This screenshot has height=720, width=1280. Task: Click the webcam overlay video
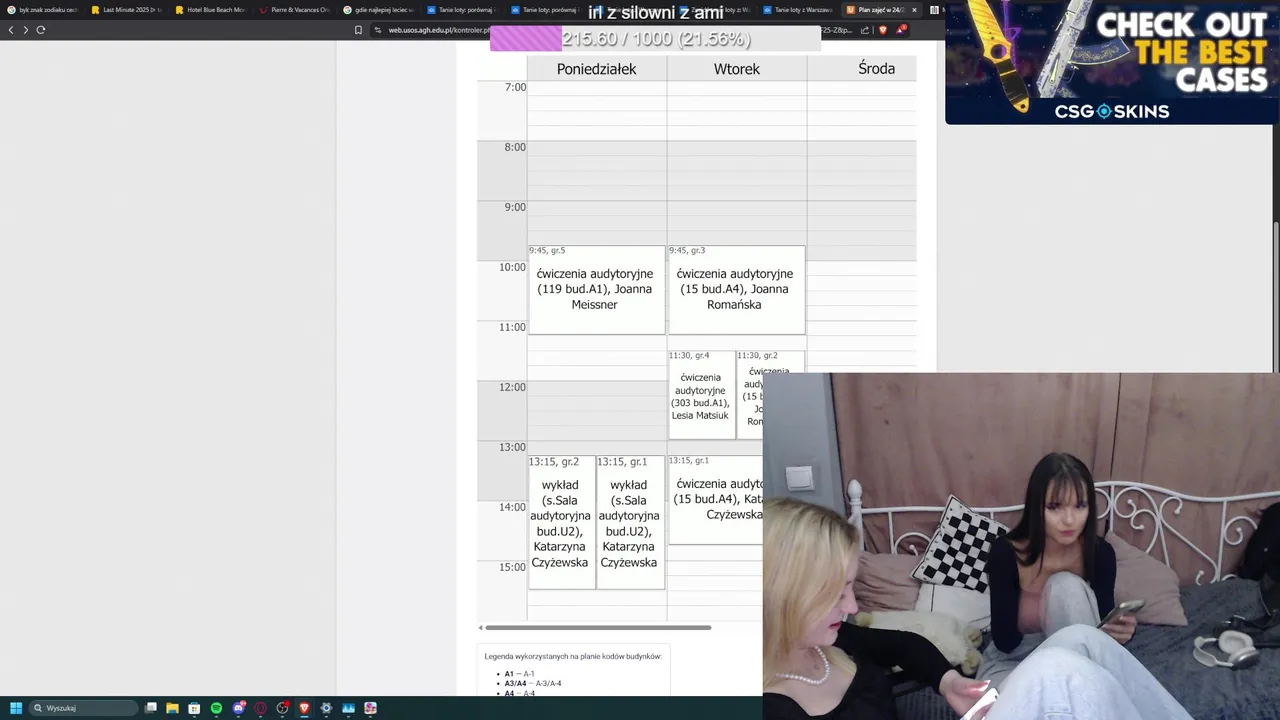[1021, 546]
